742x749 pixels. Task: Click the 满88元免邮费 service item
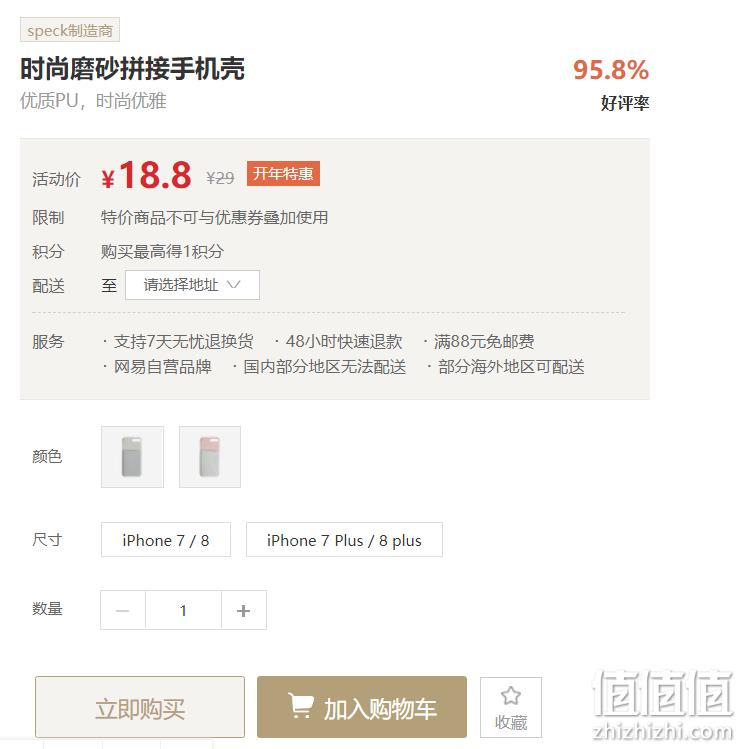[484, 342]
